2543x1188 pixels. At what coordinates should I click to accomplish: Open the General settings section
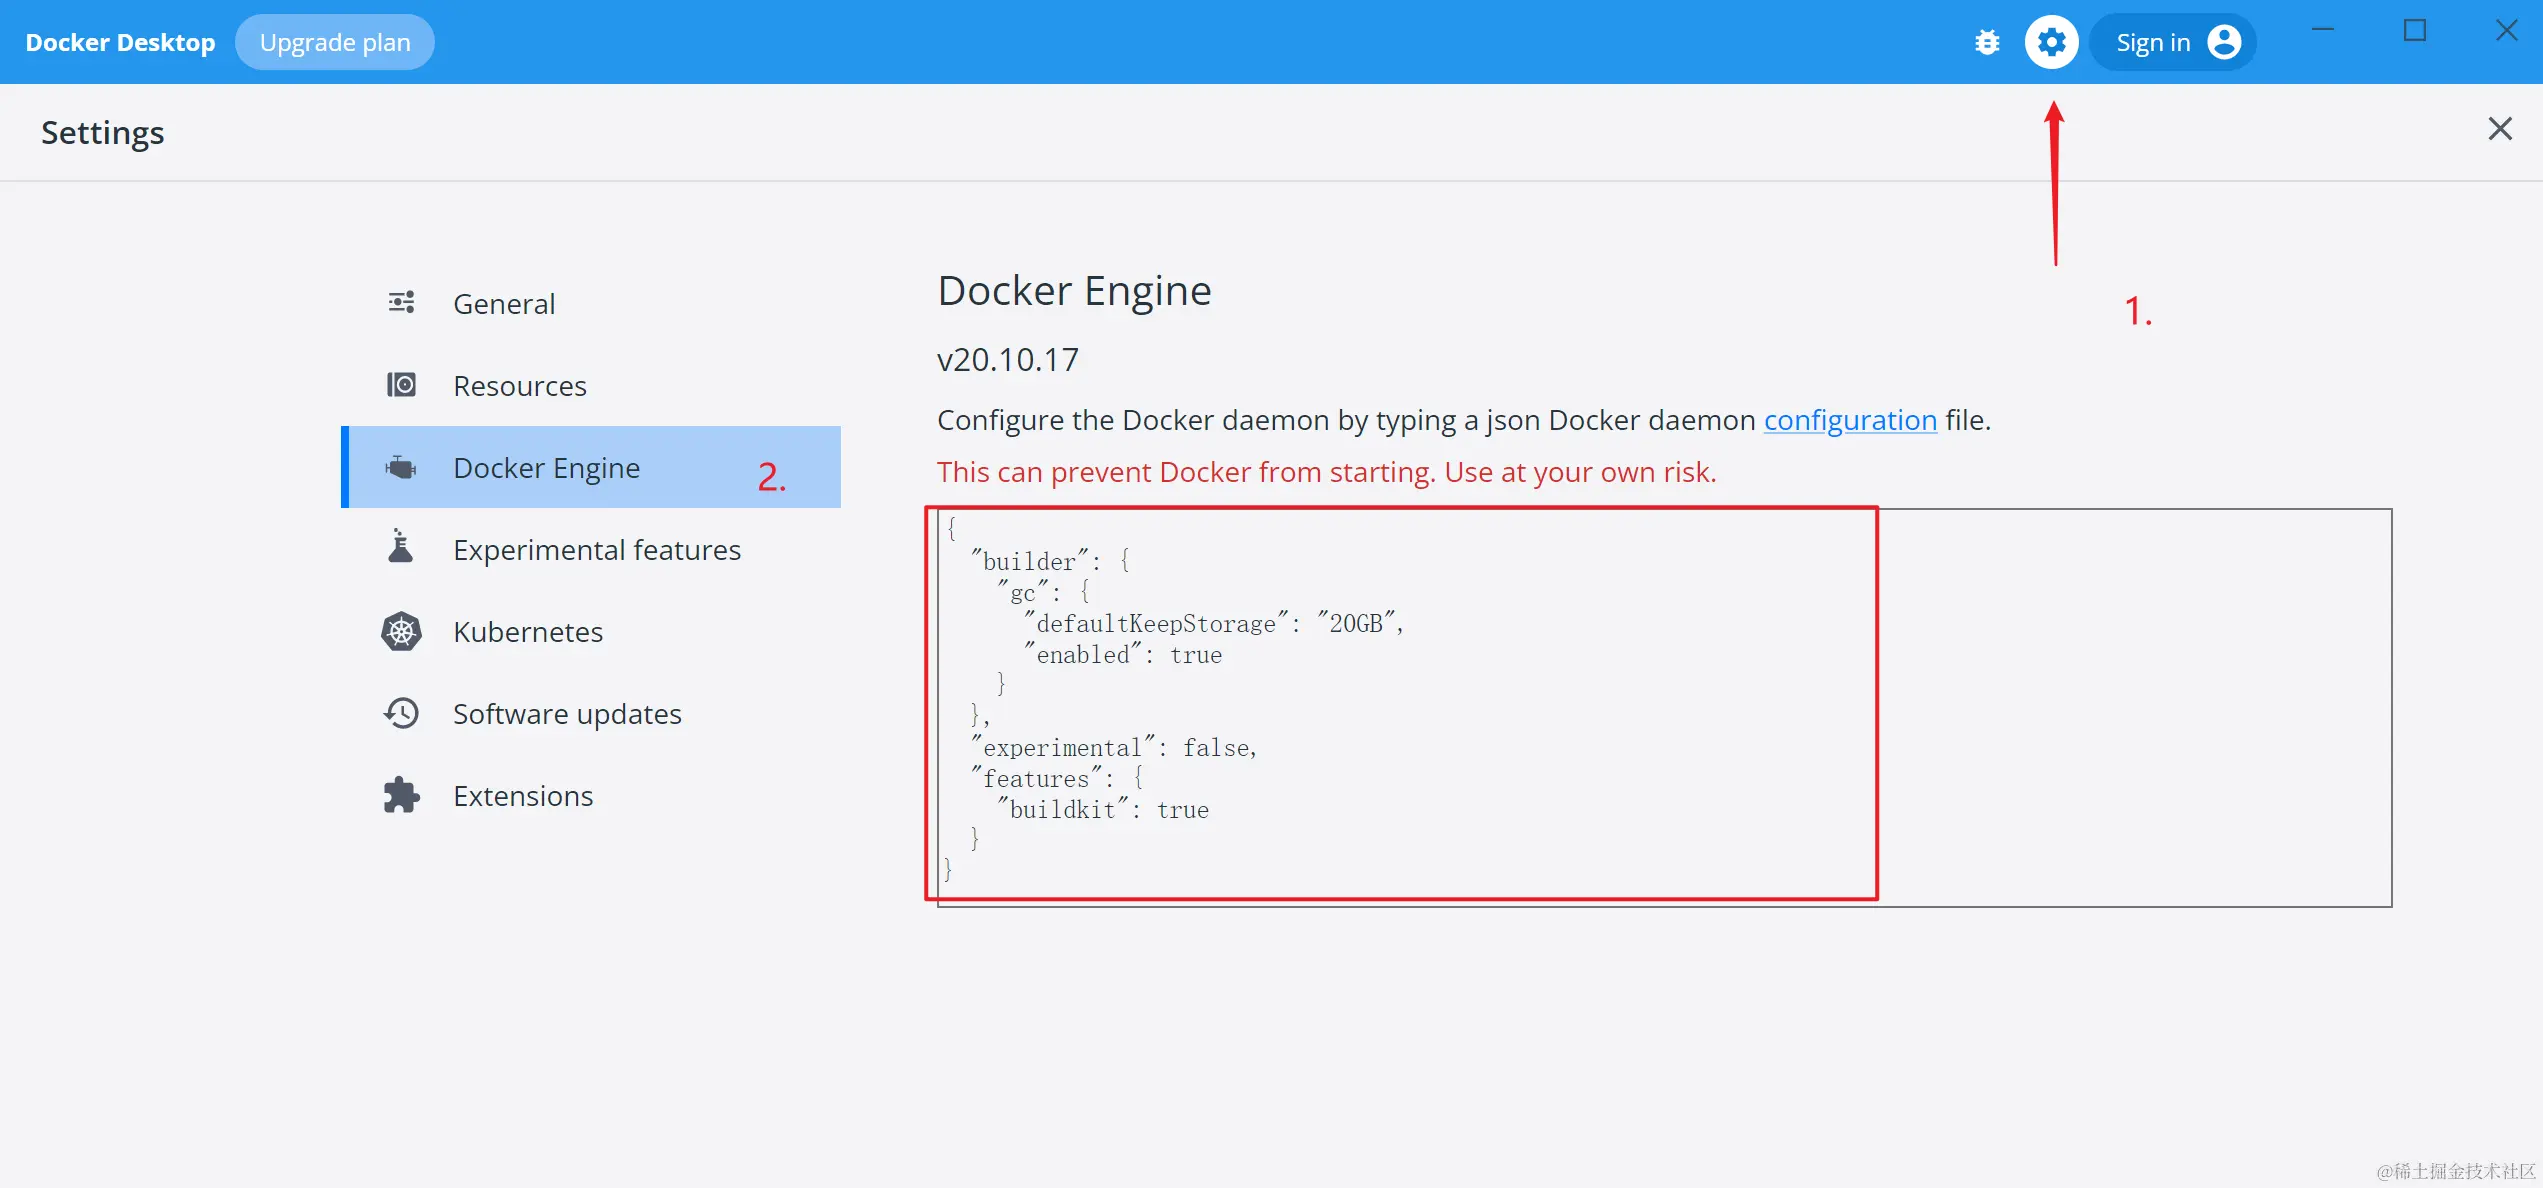point(503,304)
